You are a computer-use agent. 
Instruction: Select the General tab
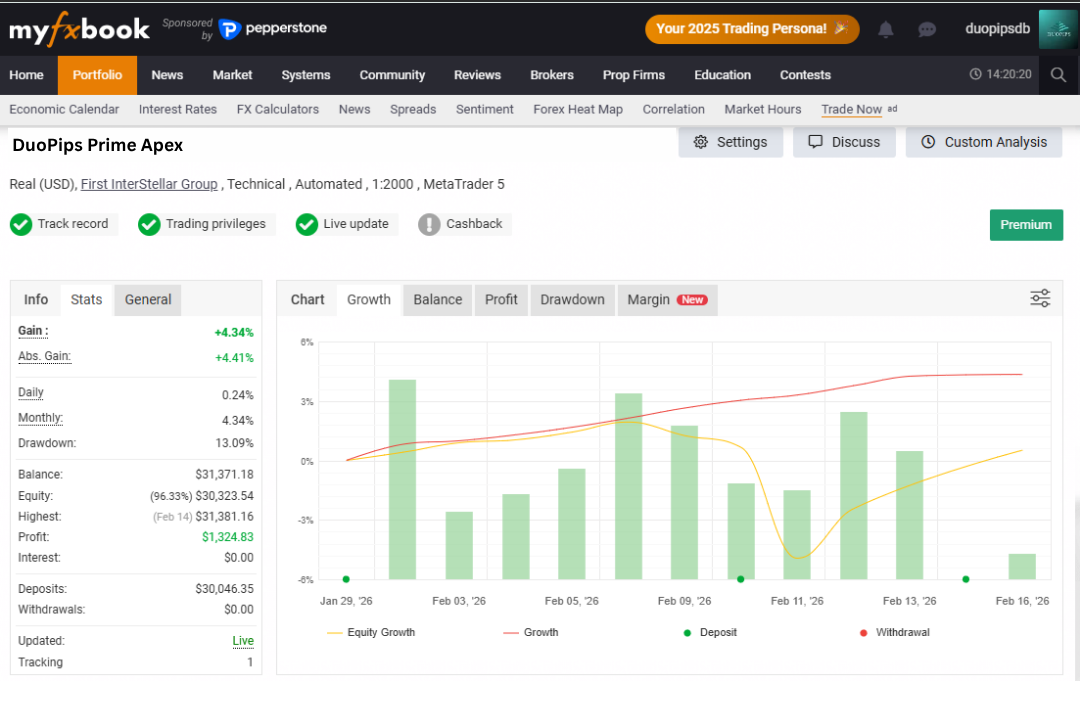point(148,300)
